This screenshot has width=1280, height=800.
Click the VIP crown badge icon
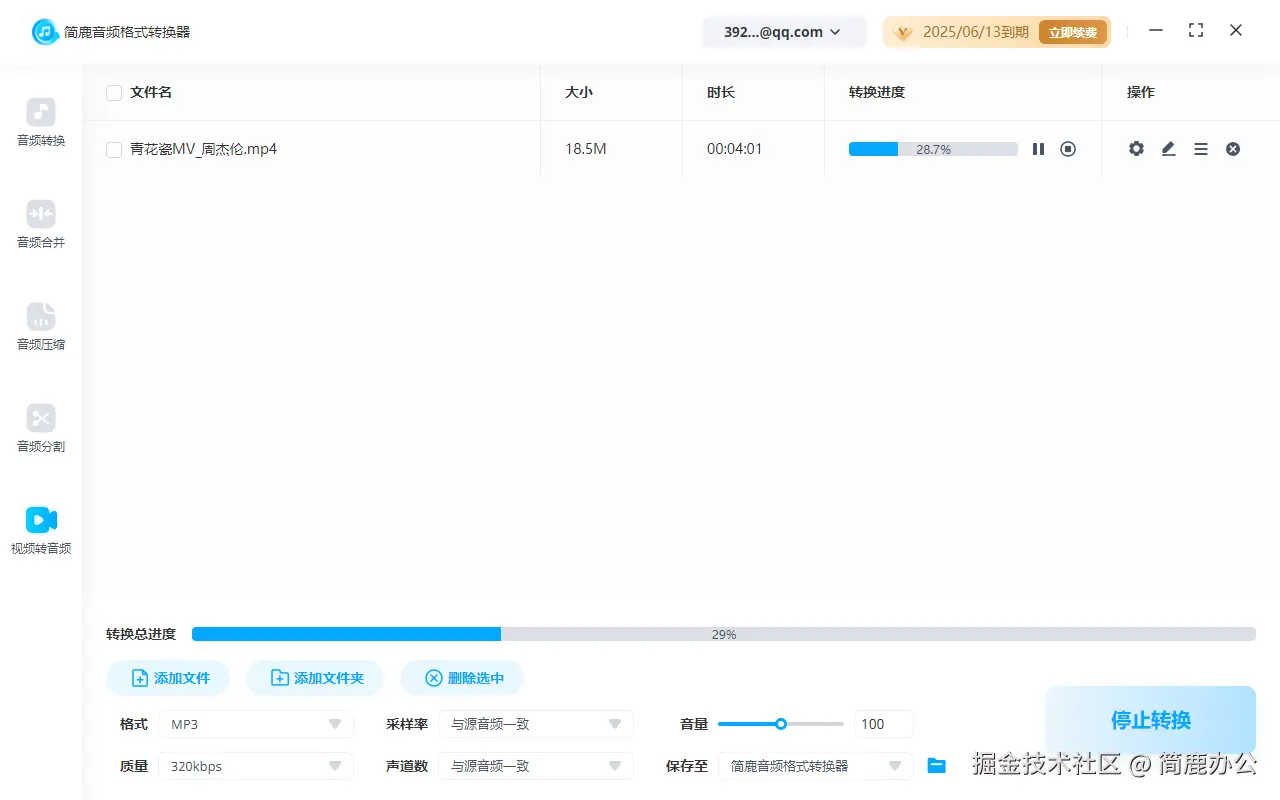(903, 32)
